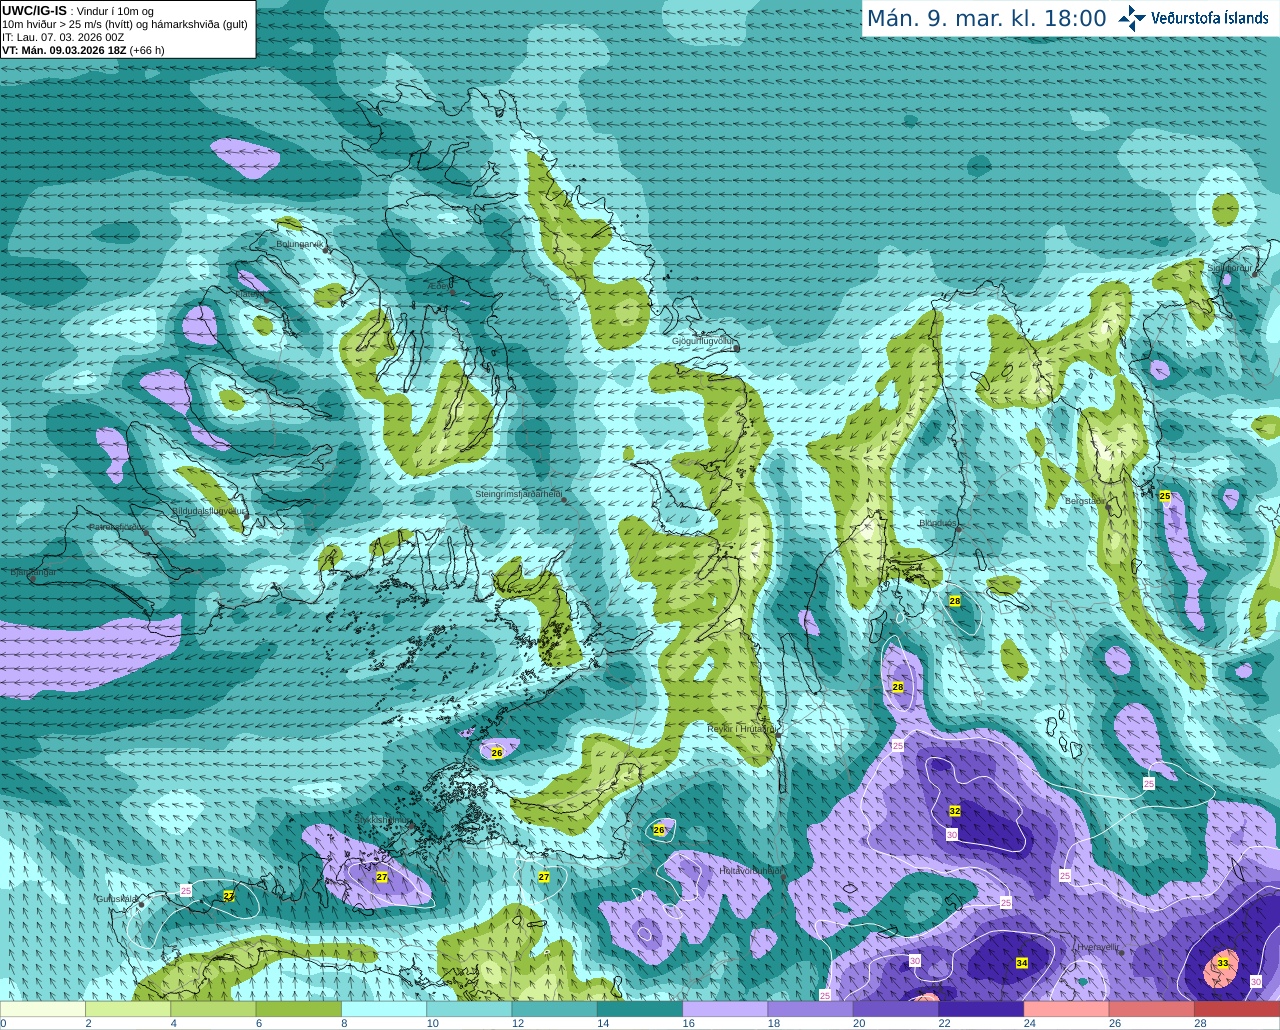This screenshot has height=1030, width=1280.
Task: Click the white 25 label above the 32 marker
Action: 898,746
